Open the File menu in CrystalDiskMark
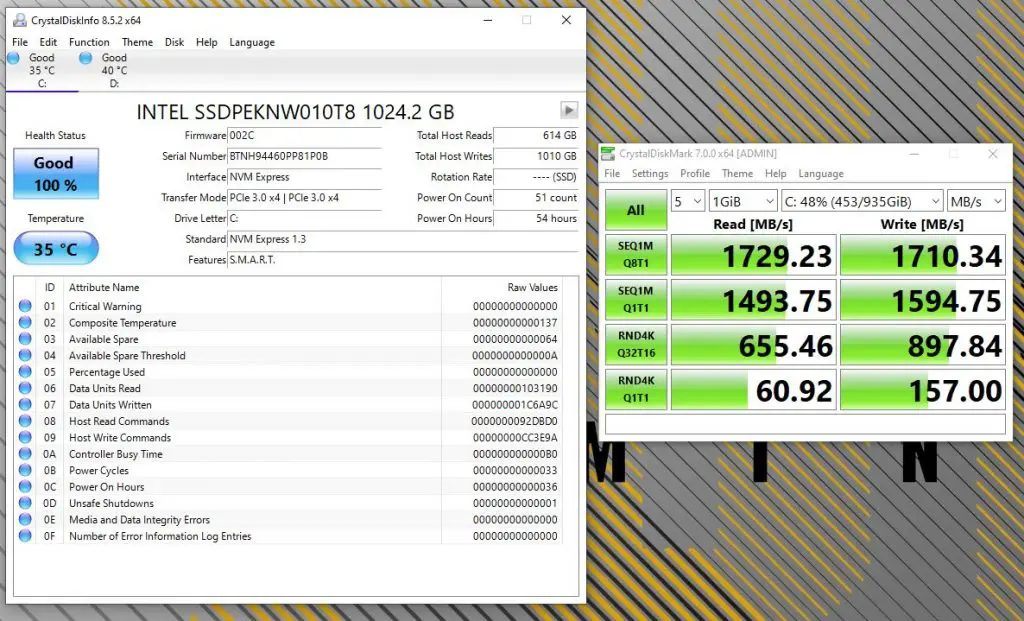The height and width of the screenshot is (621, 1024). click(612, 173)
